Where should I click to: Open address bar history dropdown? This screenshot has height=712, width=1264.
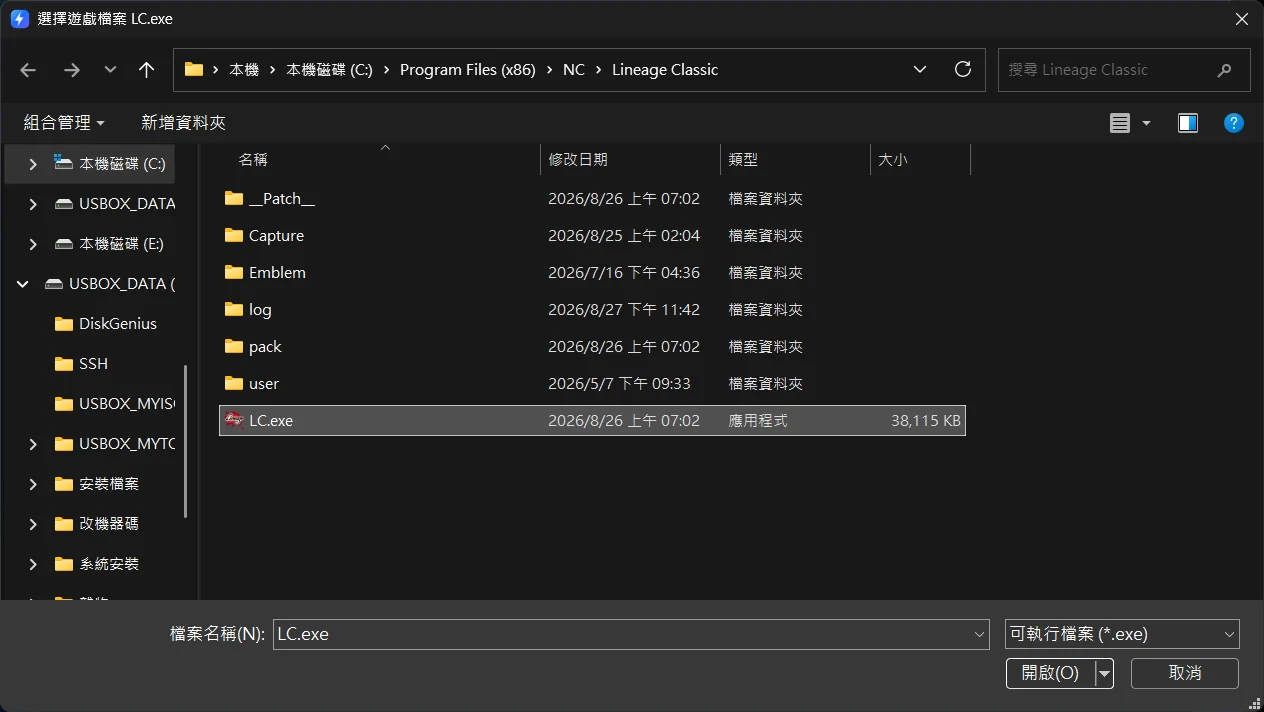click(920, 70)
